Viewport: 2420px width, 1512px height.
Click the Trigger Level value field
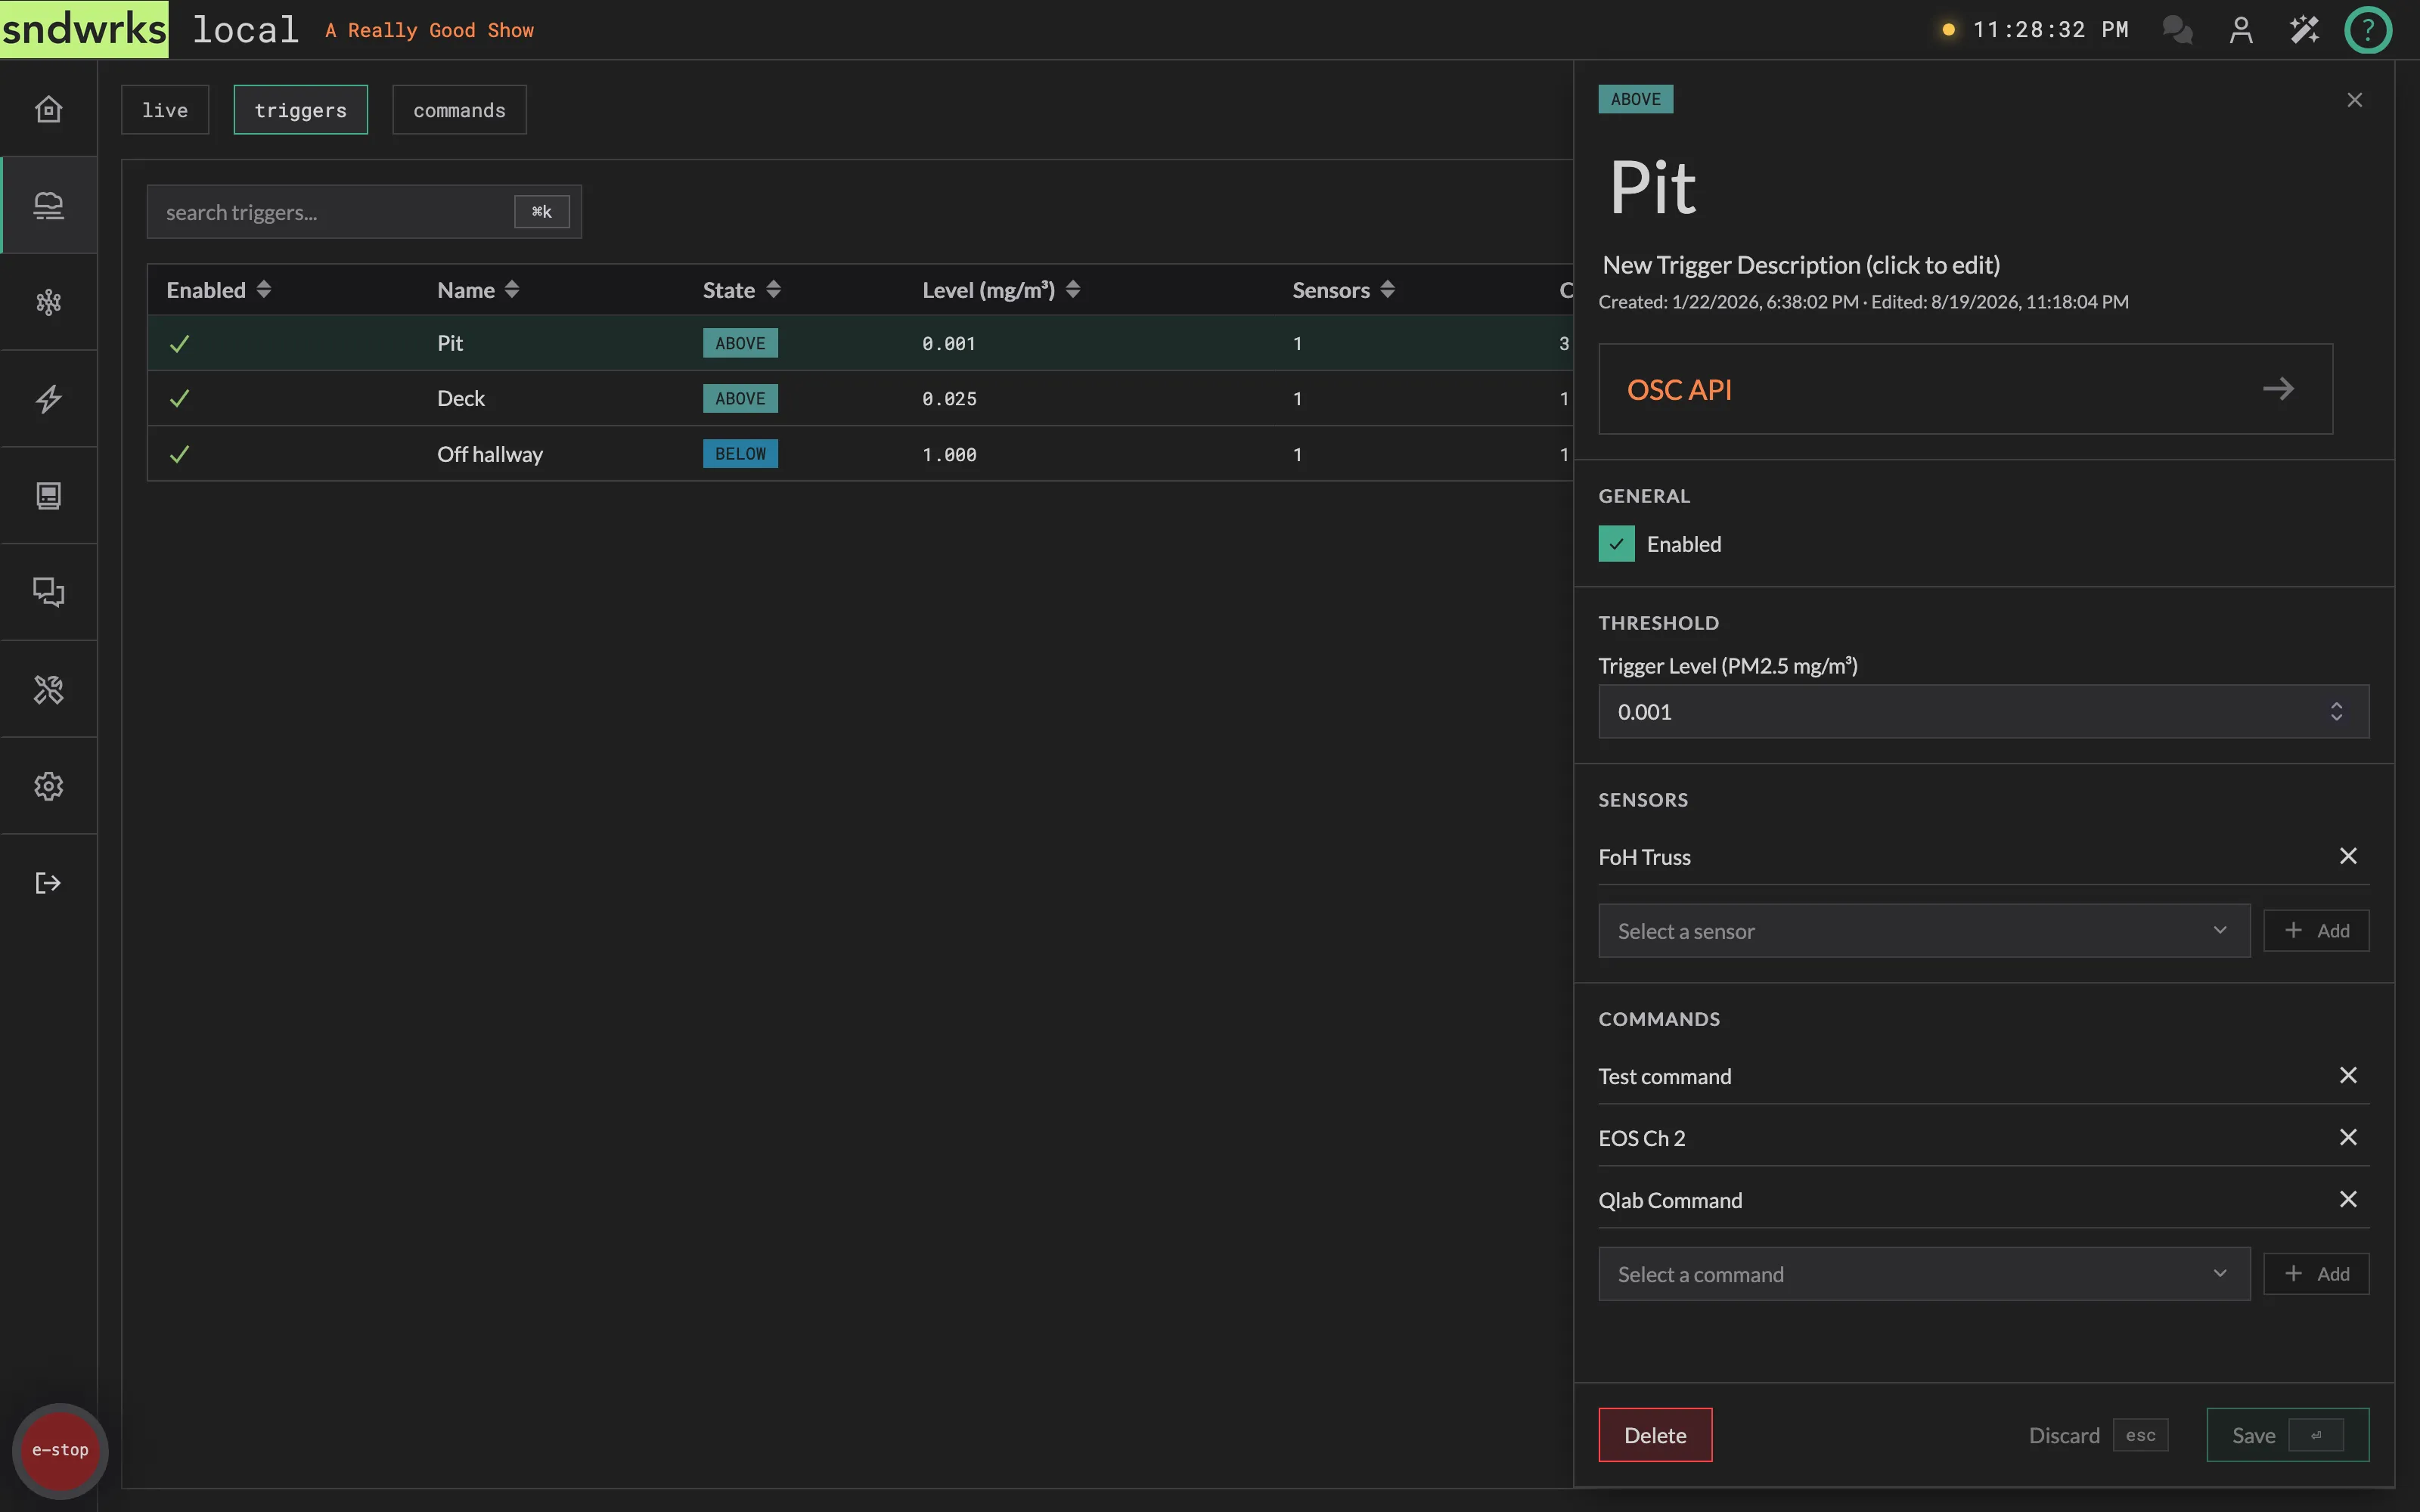coord(1983,711)
